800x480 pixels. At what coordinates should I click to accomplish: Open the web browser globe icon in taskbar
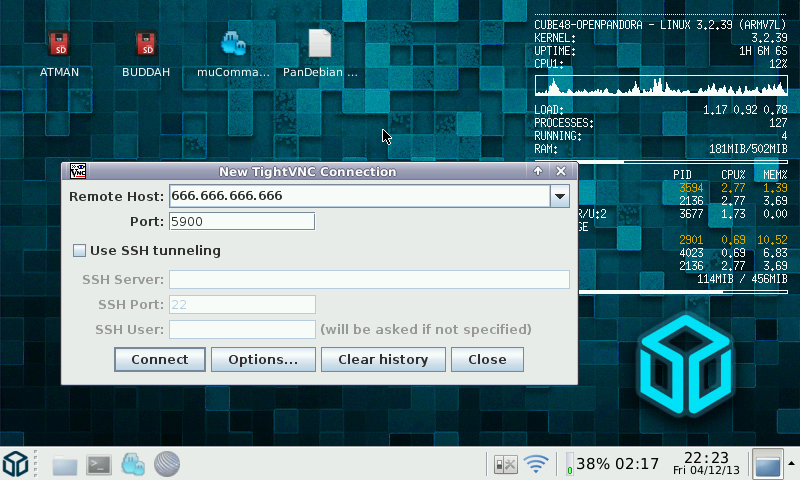click(x=167, y=464)
